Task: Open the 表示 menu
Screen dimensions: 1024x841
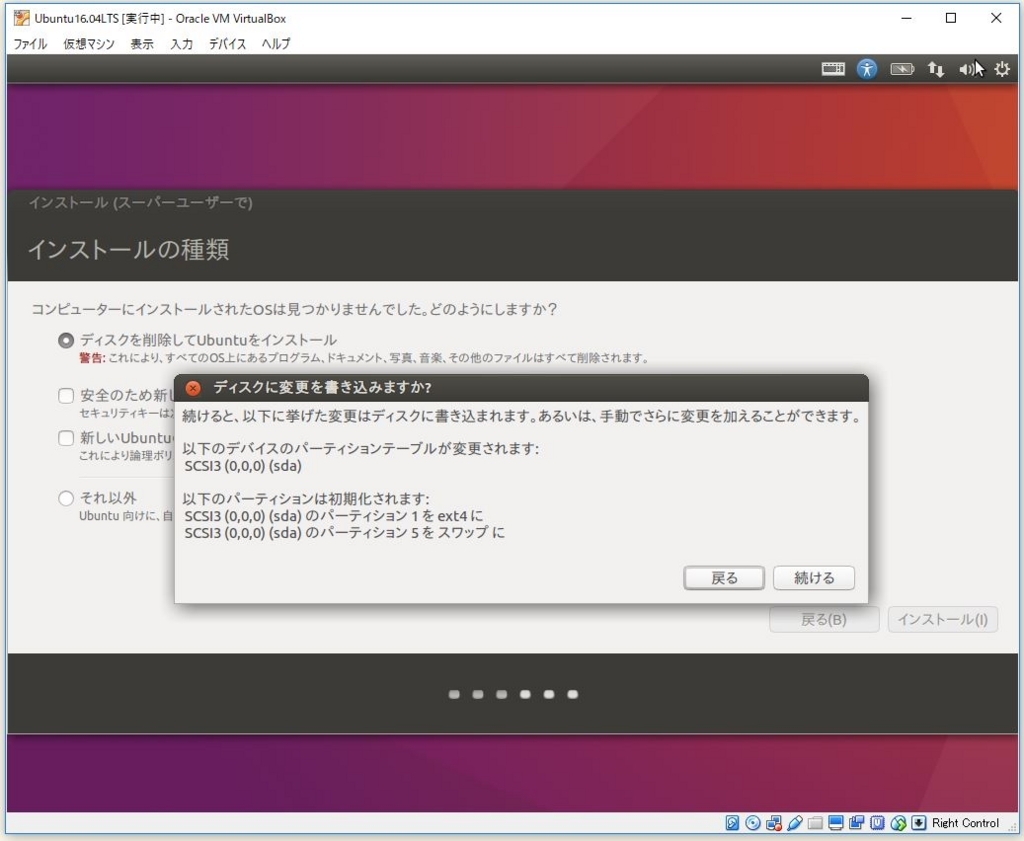Action: tap(142, 44)
